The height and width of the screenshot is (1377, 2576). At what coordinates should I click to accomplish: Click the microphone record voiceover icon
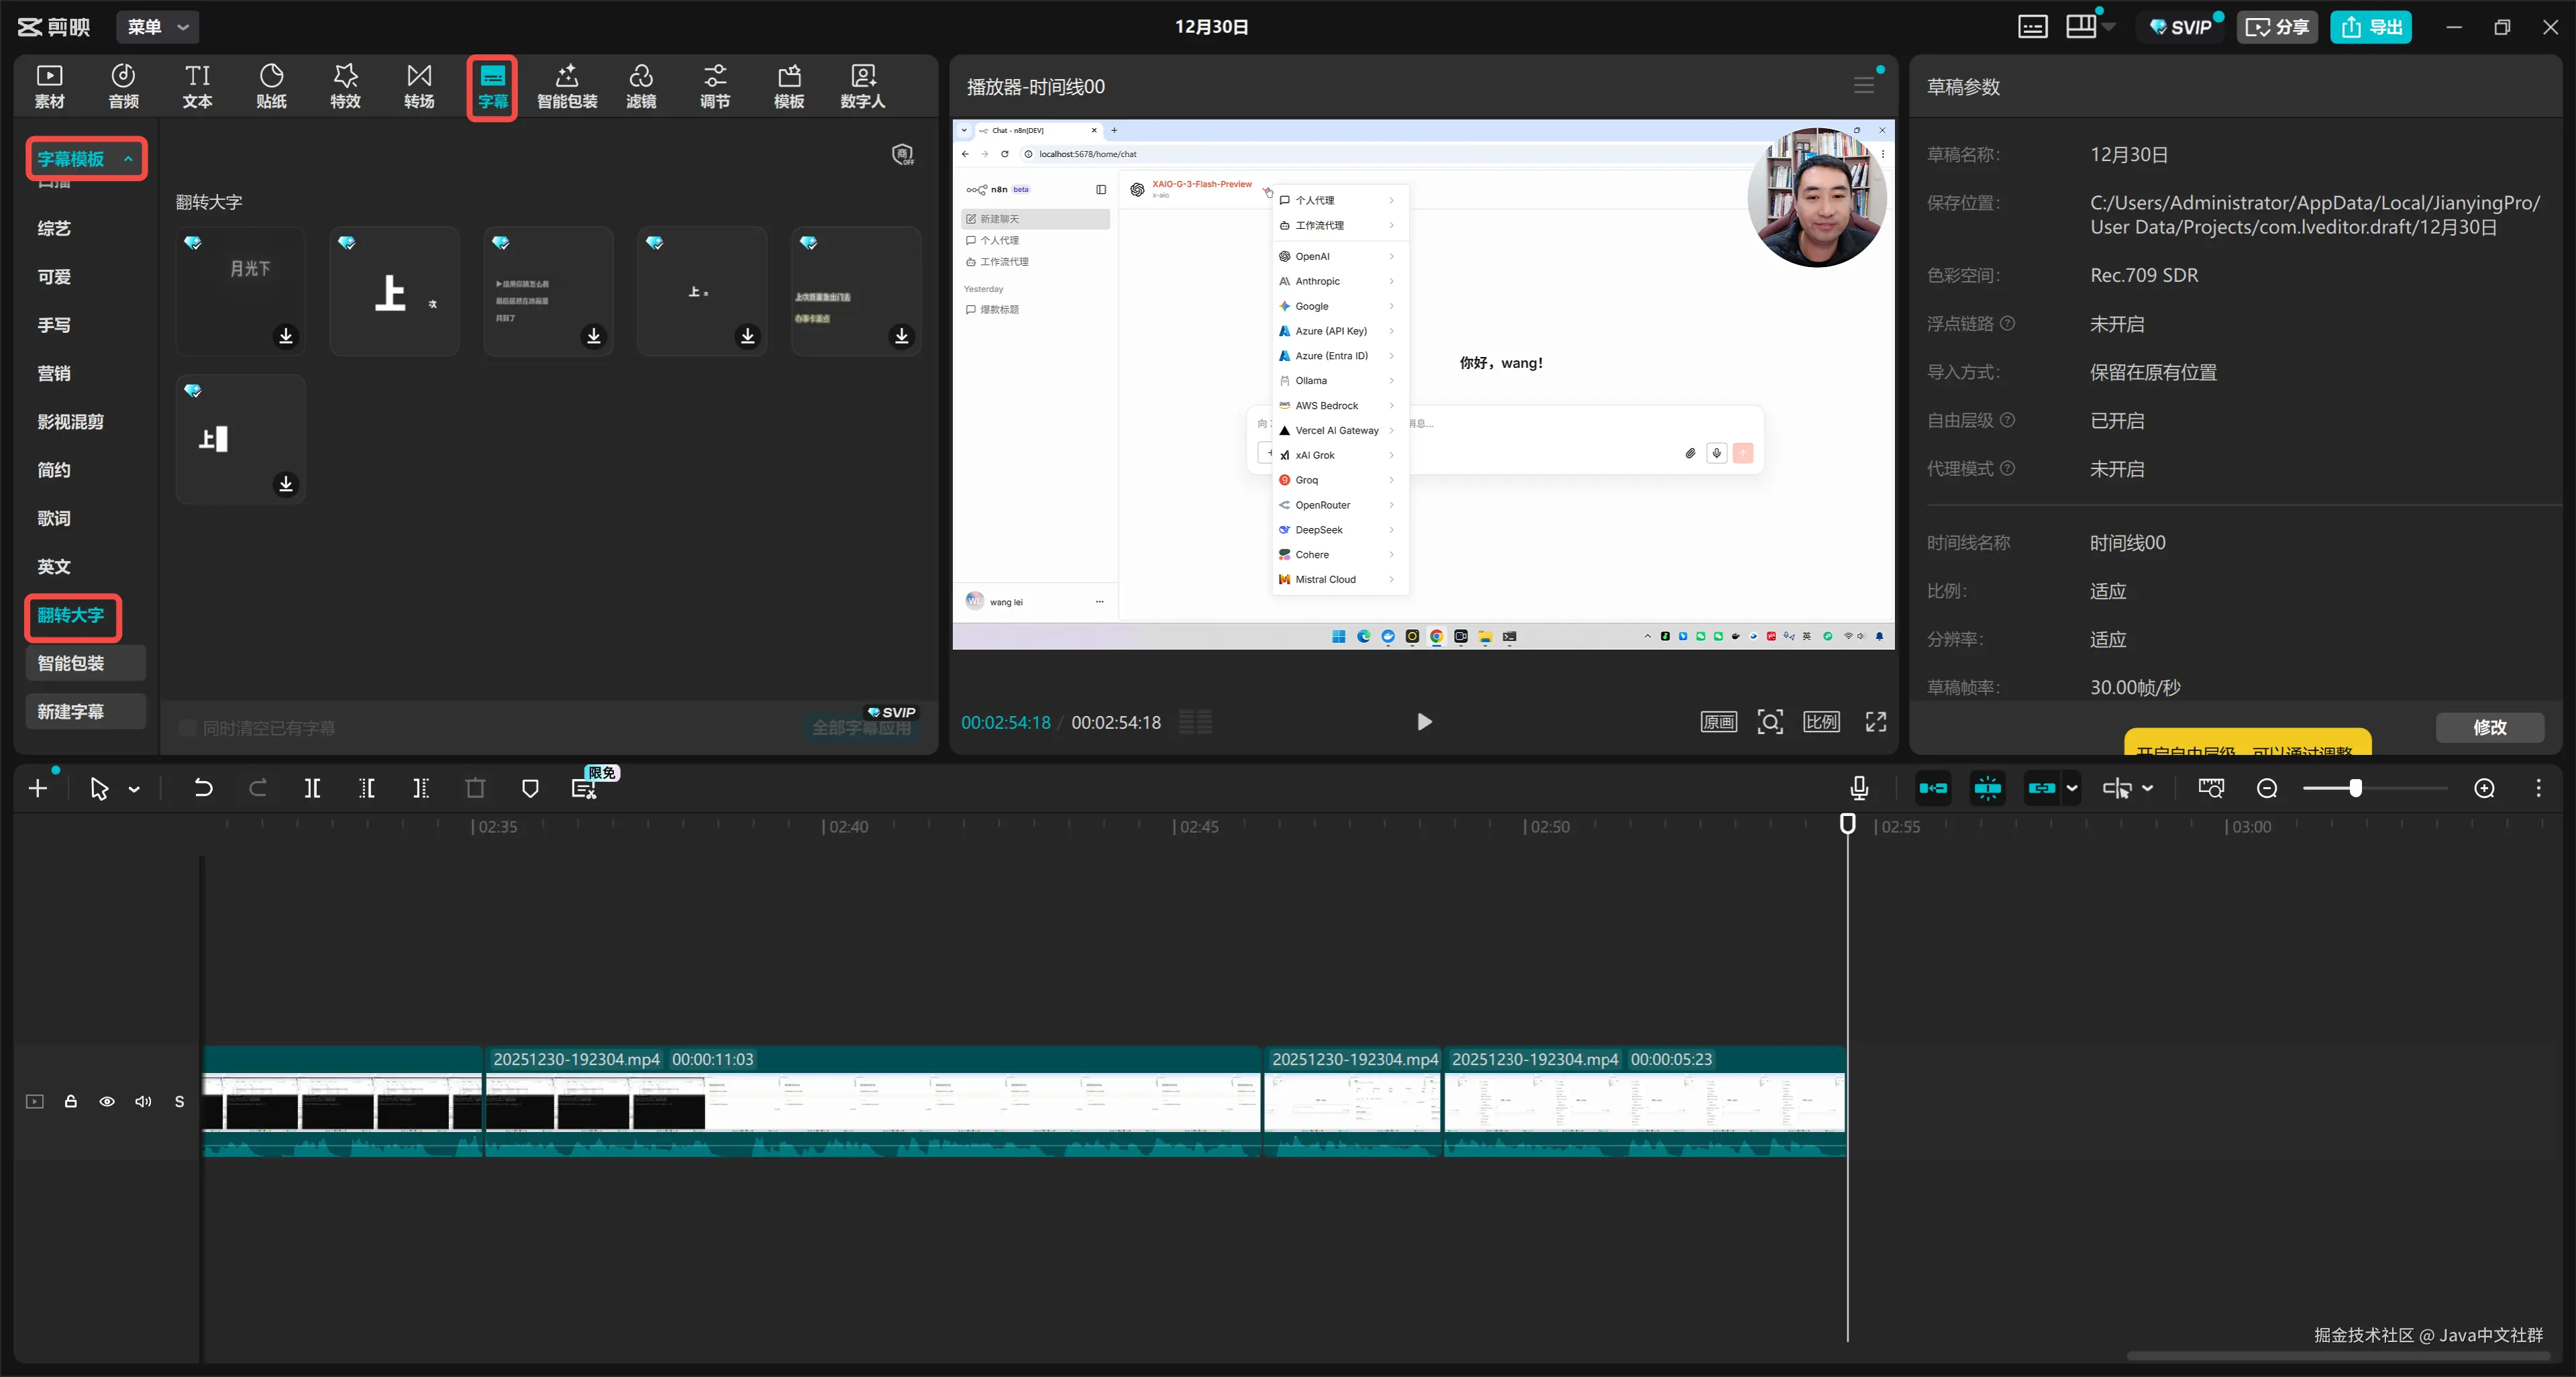pos(1859,789)
